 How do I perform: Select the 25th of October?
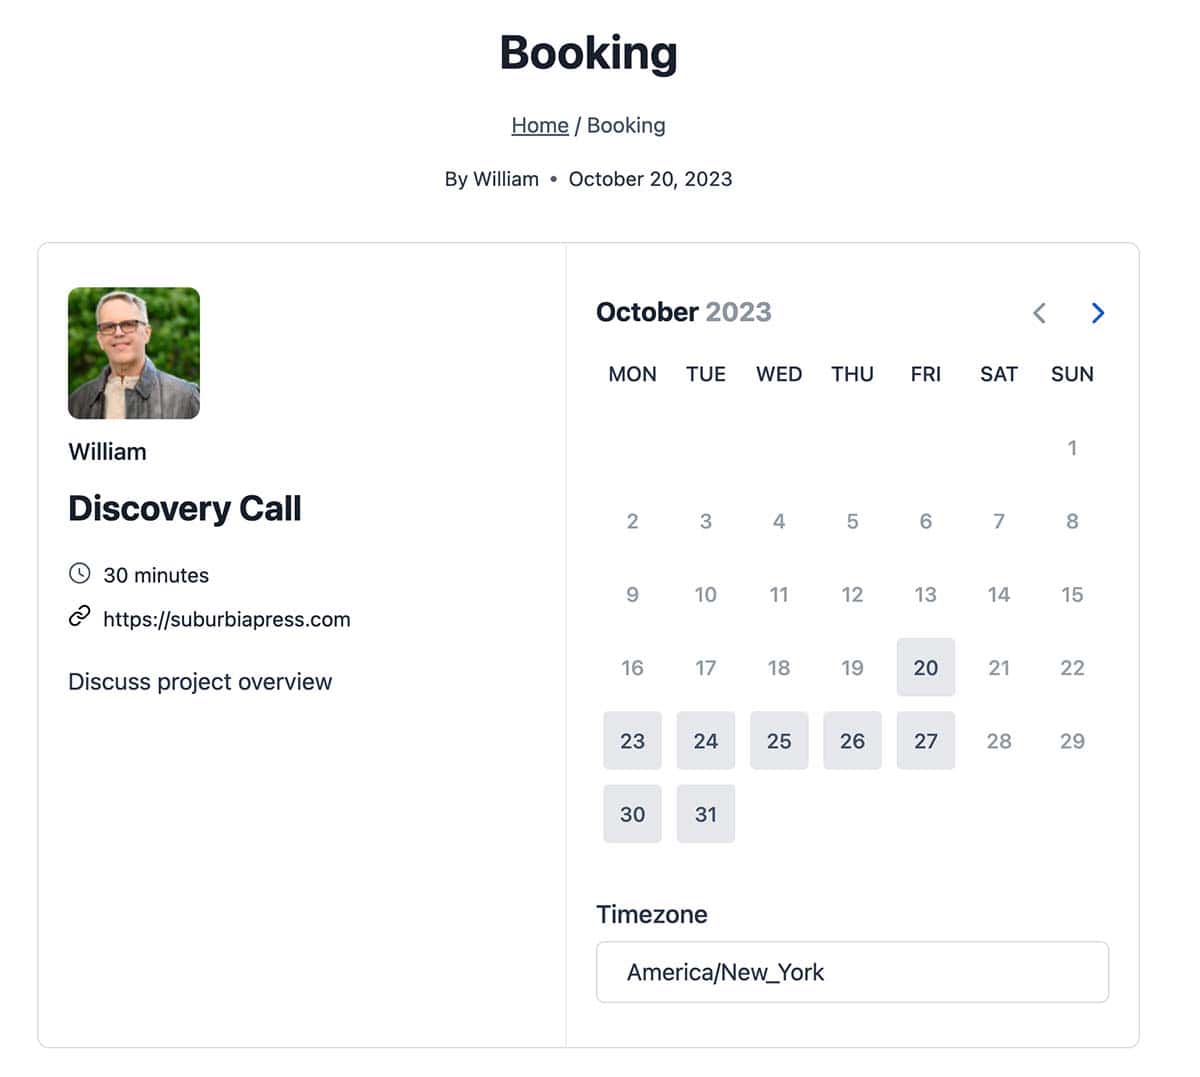779,741
